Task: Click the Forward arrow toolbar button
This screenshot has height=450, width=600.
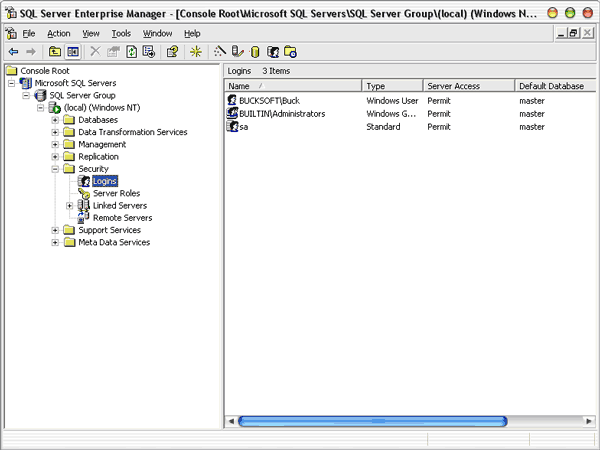Action: [31, 52]
